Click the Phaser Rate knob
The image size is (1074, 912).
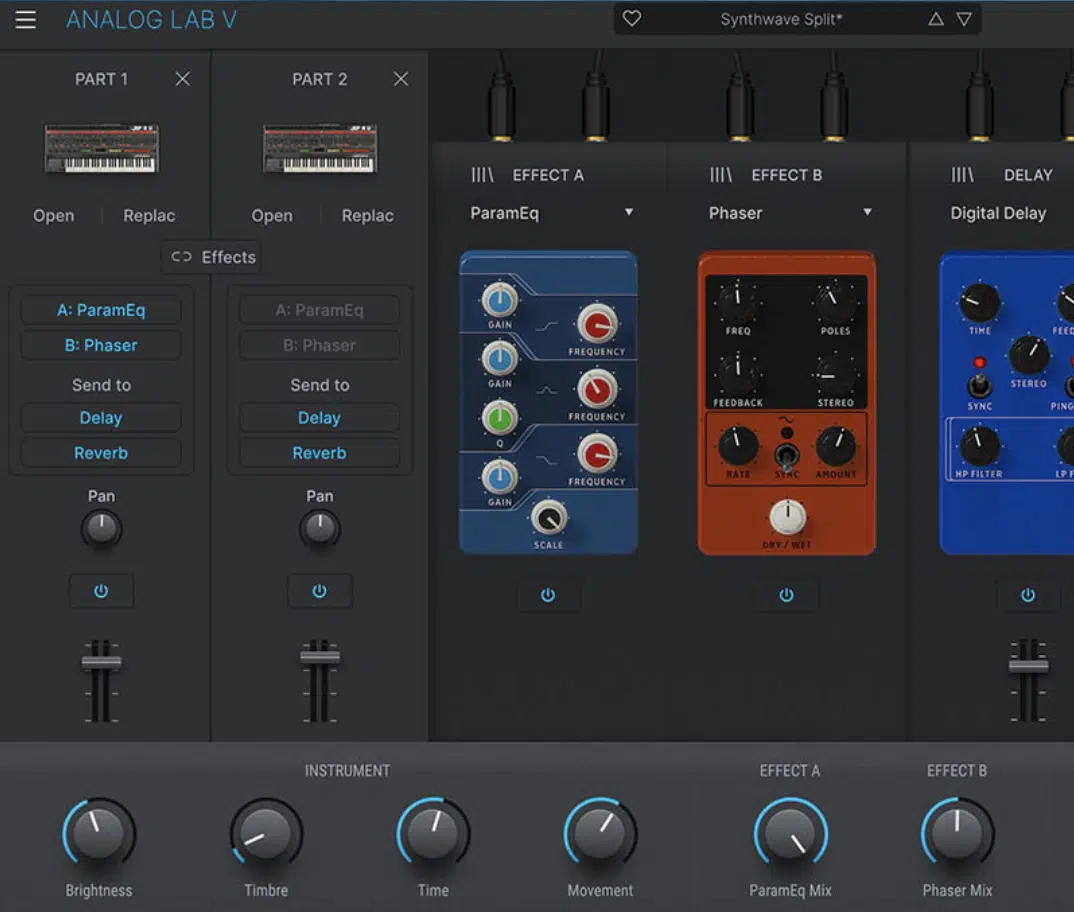[738, 445]
